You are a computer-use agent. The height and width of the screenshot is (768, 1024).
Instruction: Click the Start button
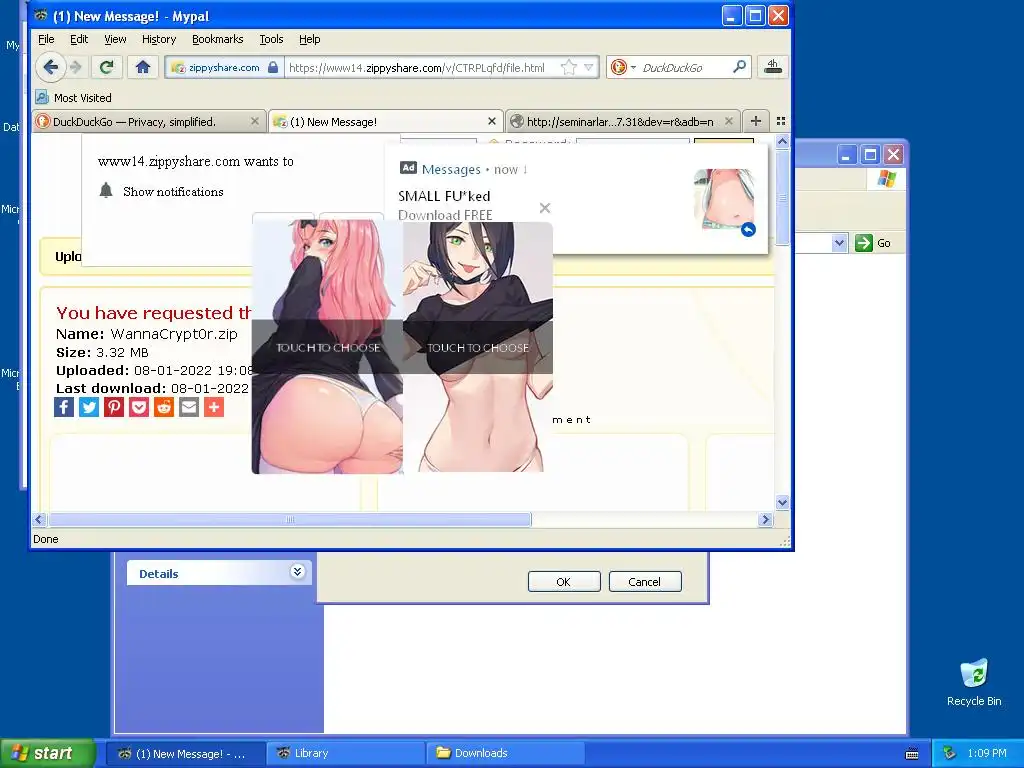[x=47, y=753]
